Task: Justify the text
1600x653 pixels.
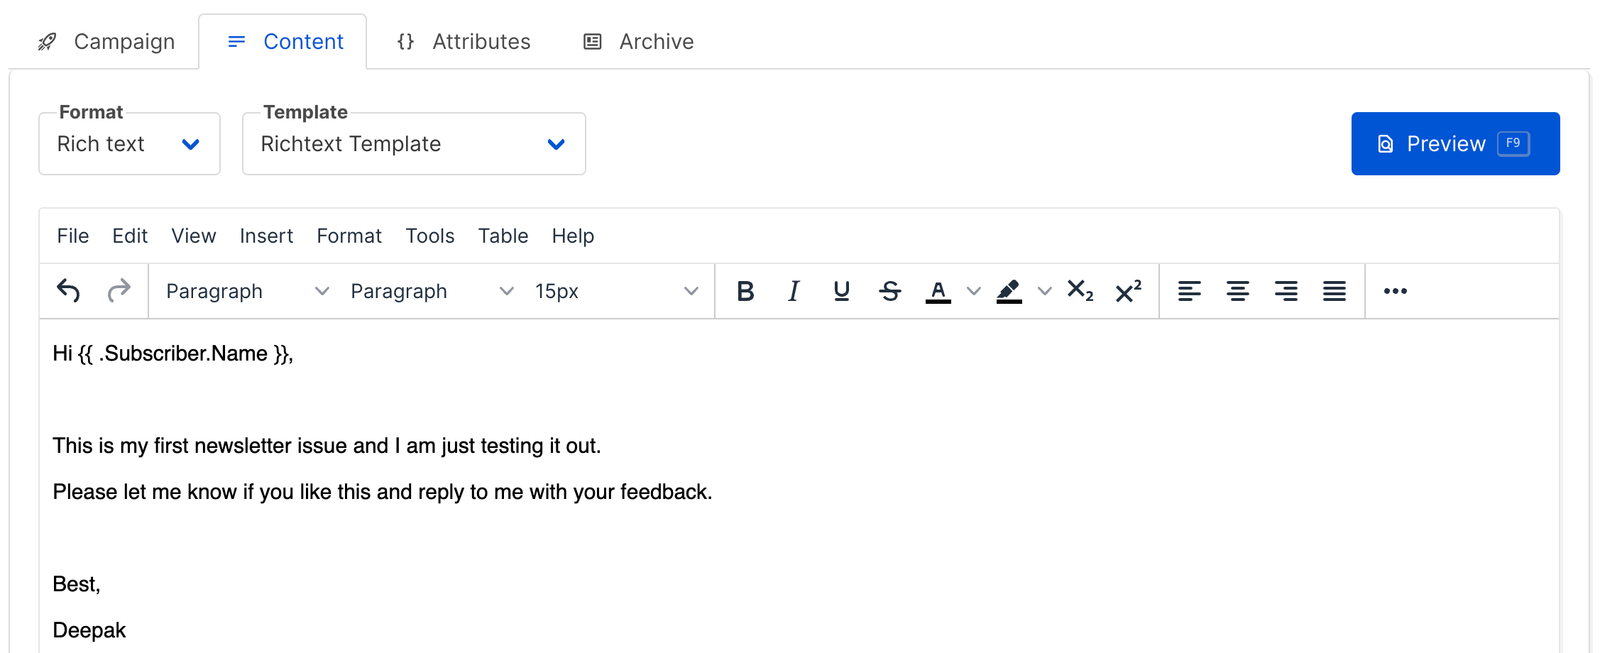Action: tap(1334, 291)
